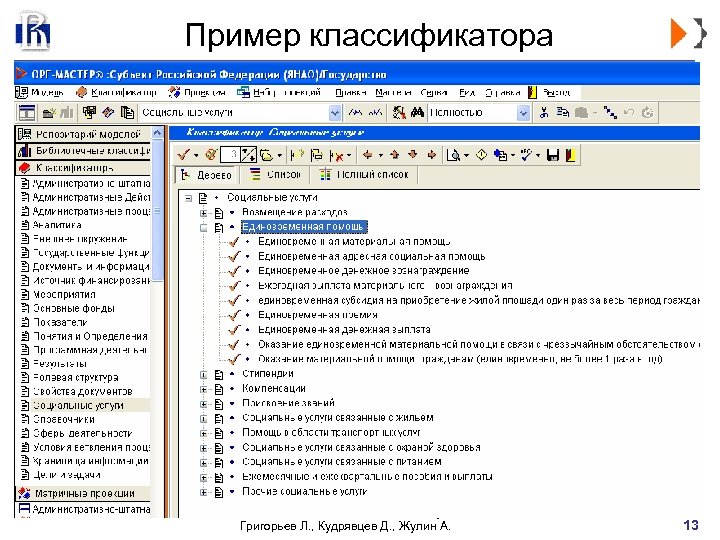
Task: Select Показатели in the classifier list
Action: click(x=60, y=322)
